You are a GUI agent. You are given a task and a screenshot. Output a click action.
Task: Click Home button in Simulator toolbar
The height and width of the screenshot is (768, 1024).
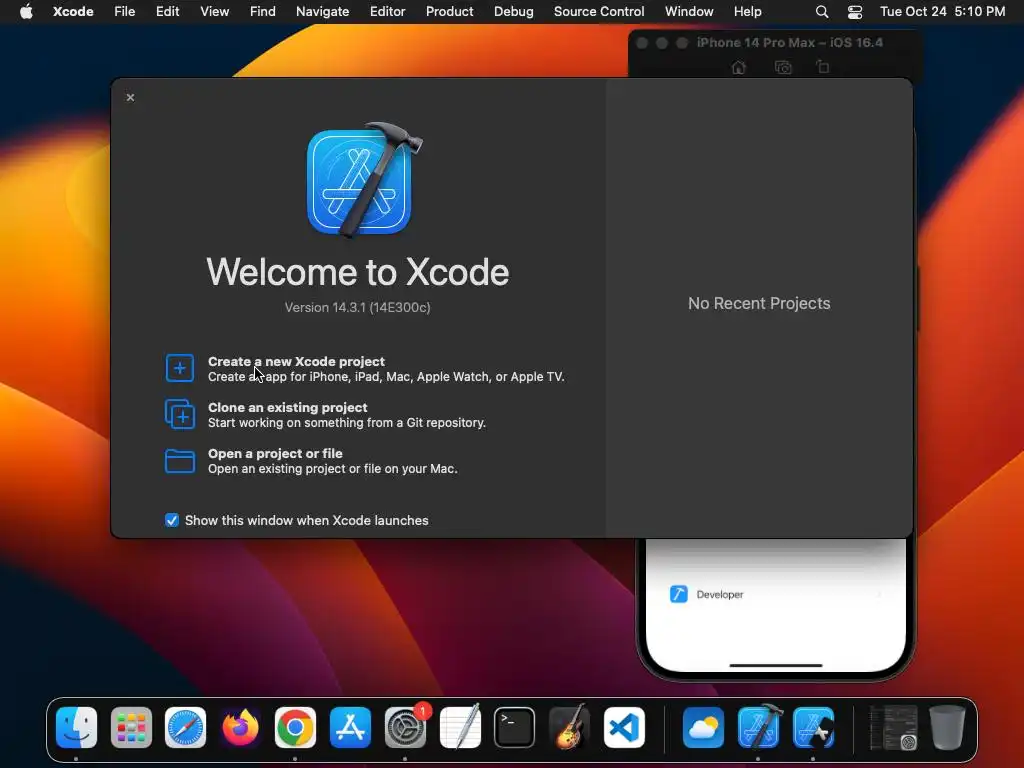pos(739,67)
